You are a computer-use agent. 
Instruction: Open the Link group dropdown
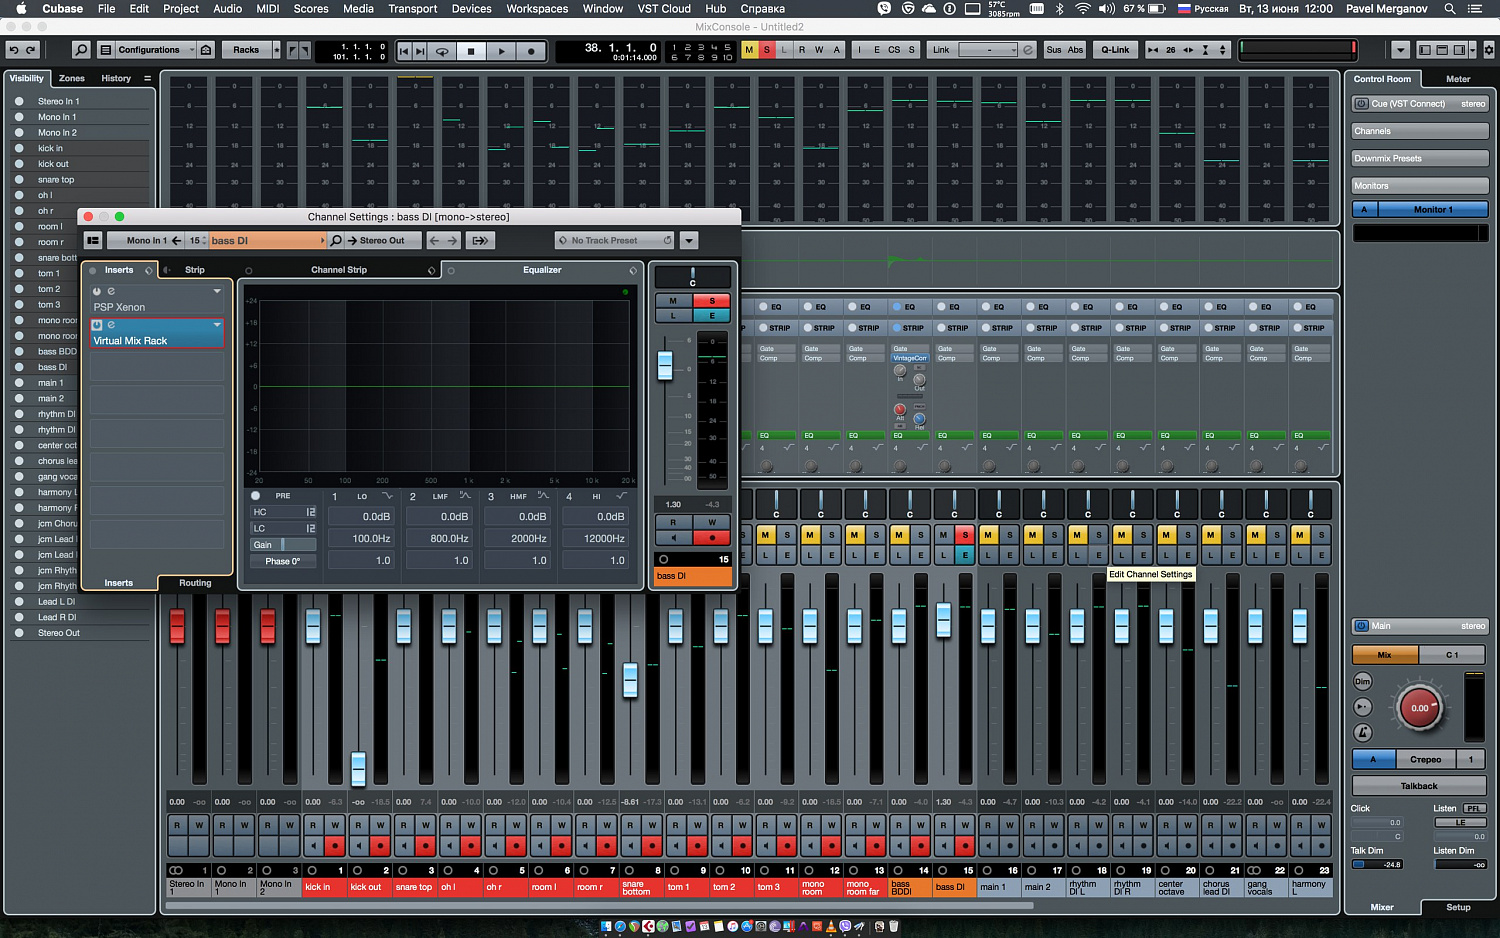pyautogui.click(x=988, y=50)
